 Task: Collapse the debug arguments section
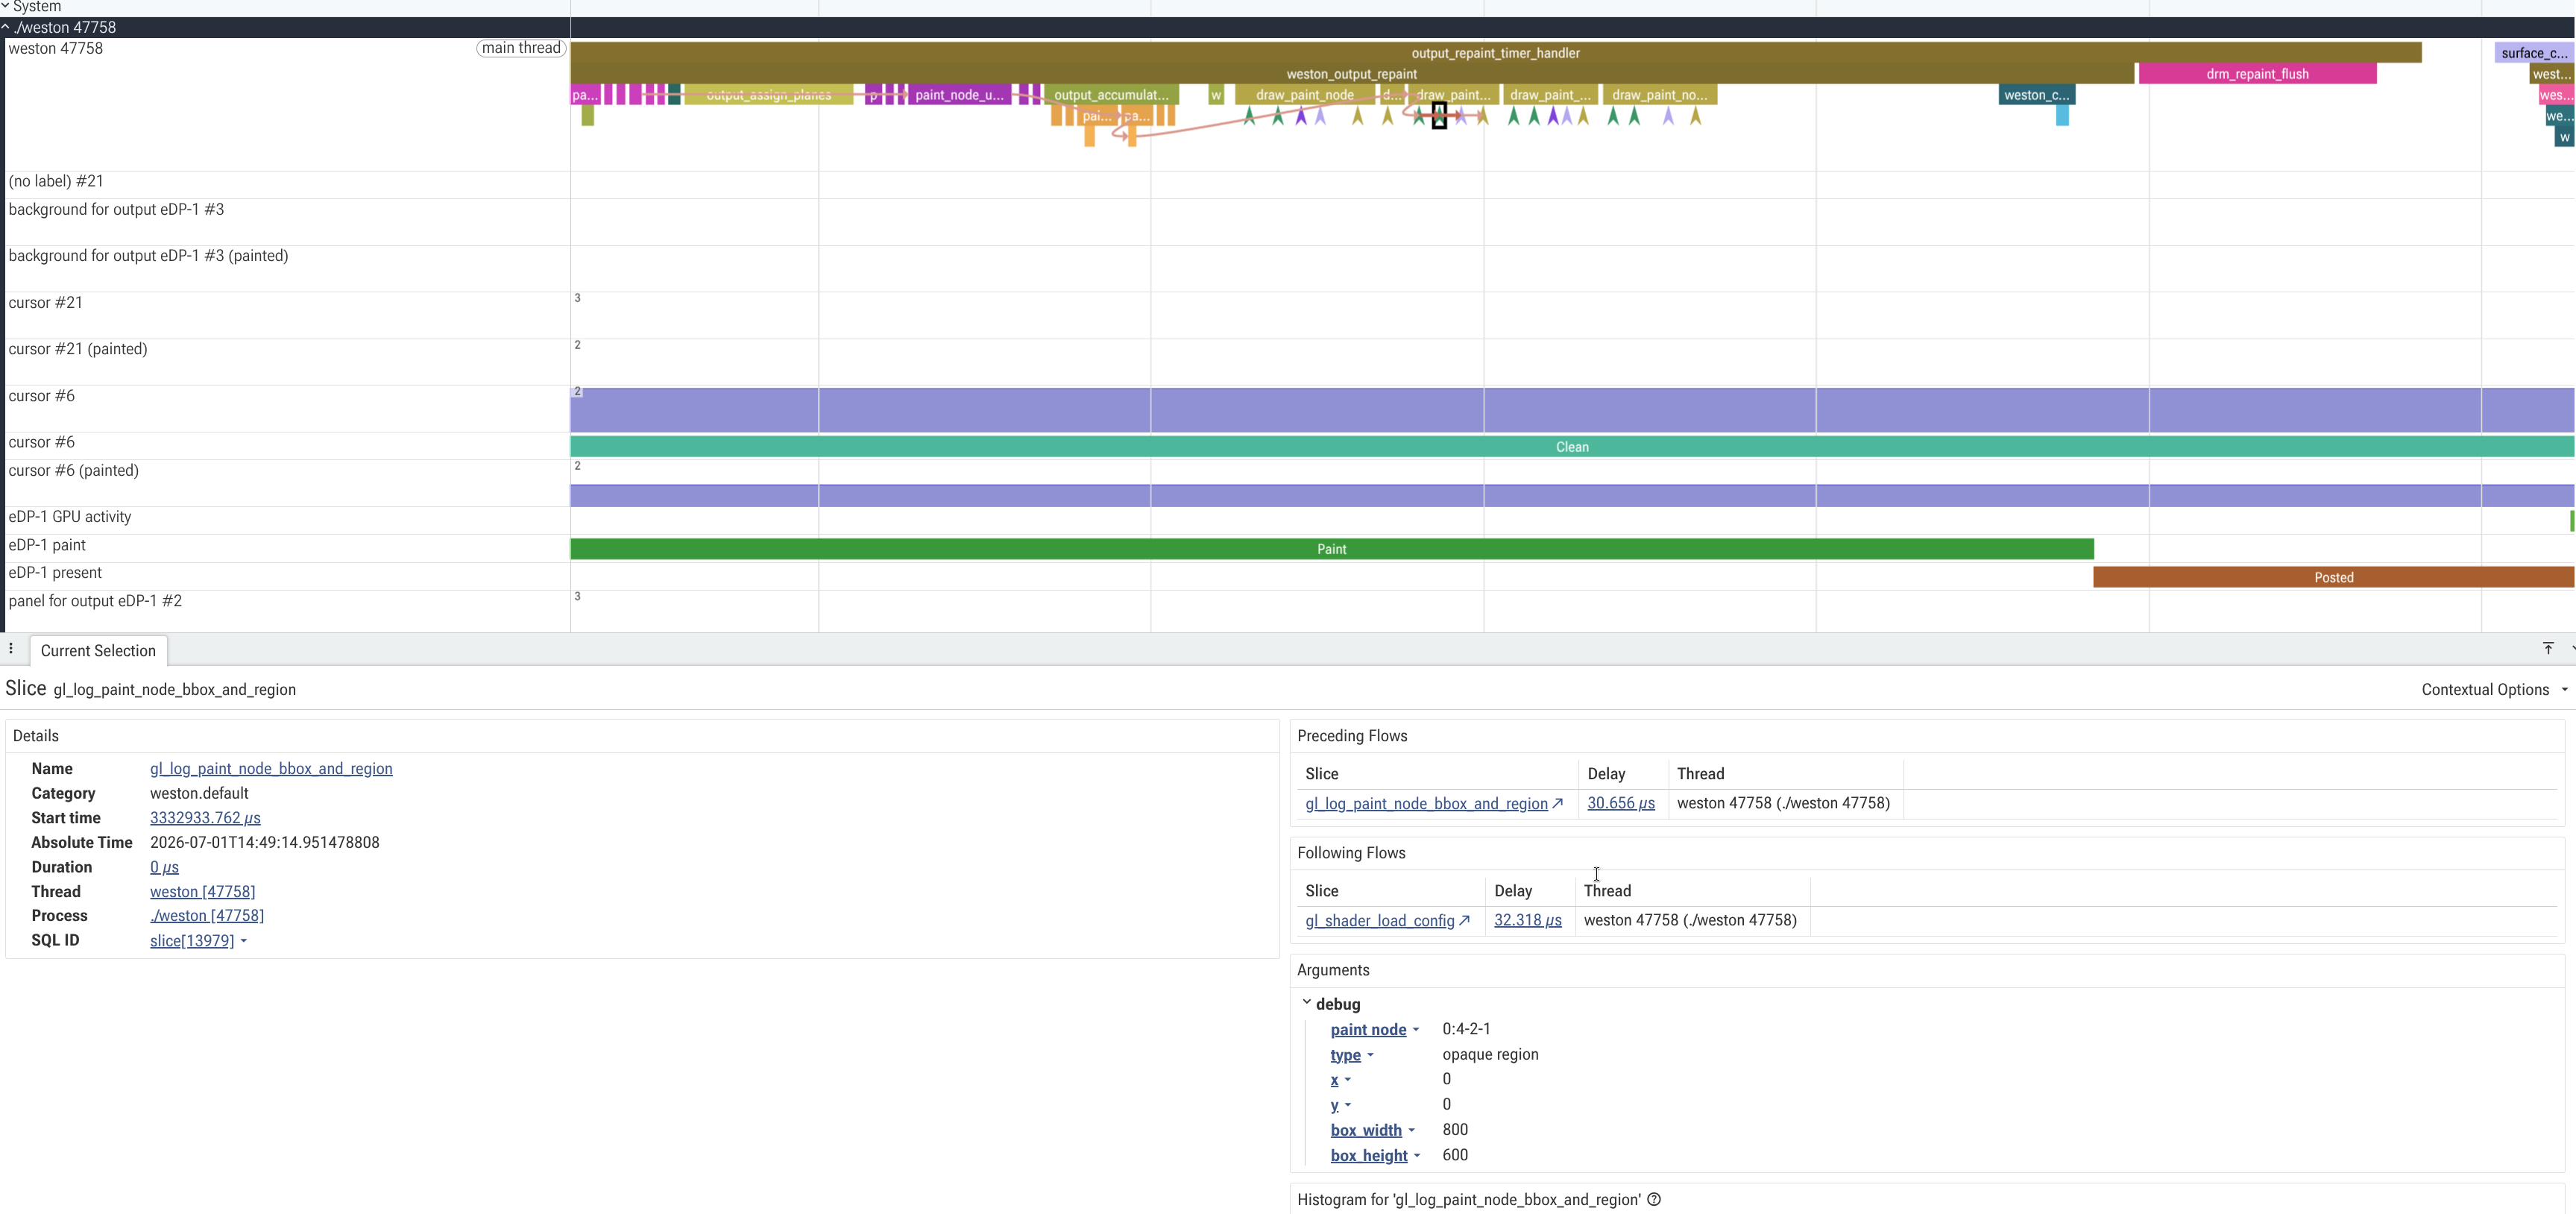pos(1306,1004)
